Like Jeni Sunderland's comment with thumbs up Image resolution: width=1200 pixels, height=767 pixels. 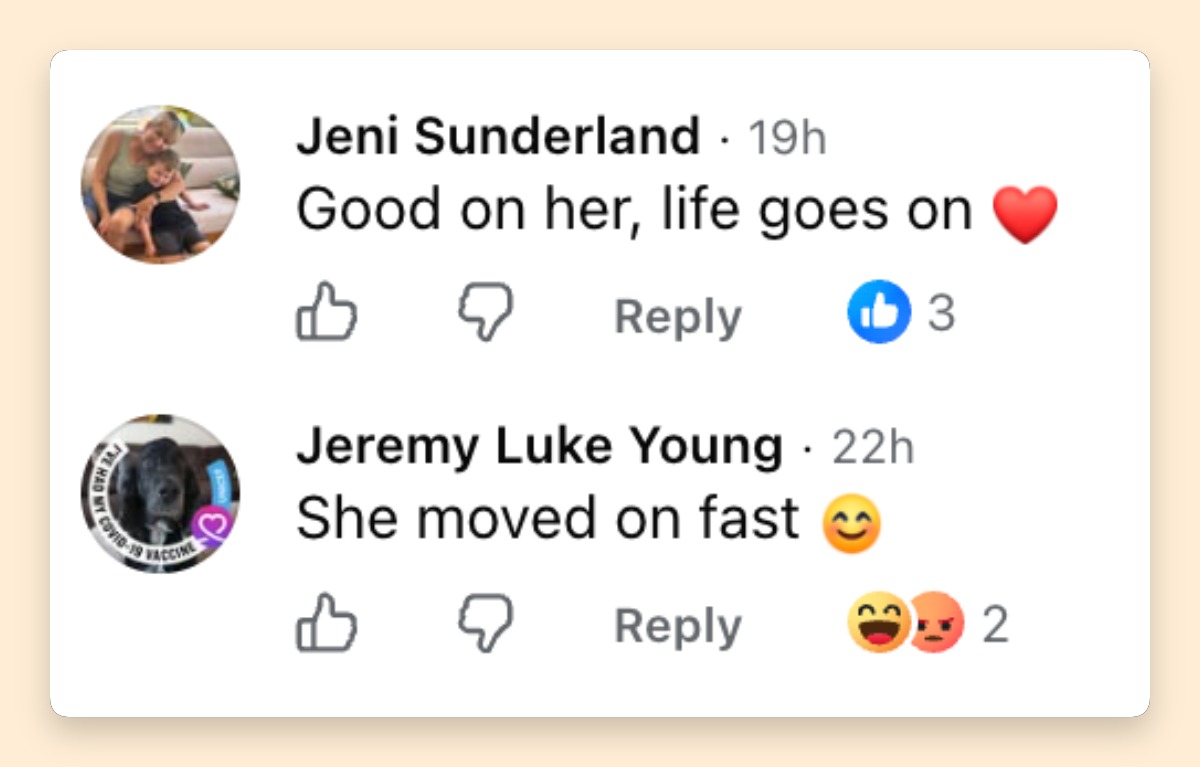pos(326,312)
